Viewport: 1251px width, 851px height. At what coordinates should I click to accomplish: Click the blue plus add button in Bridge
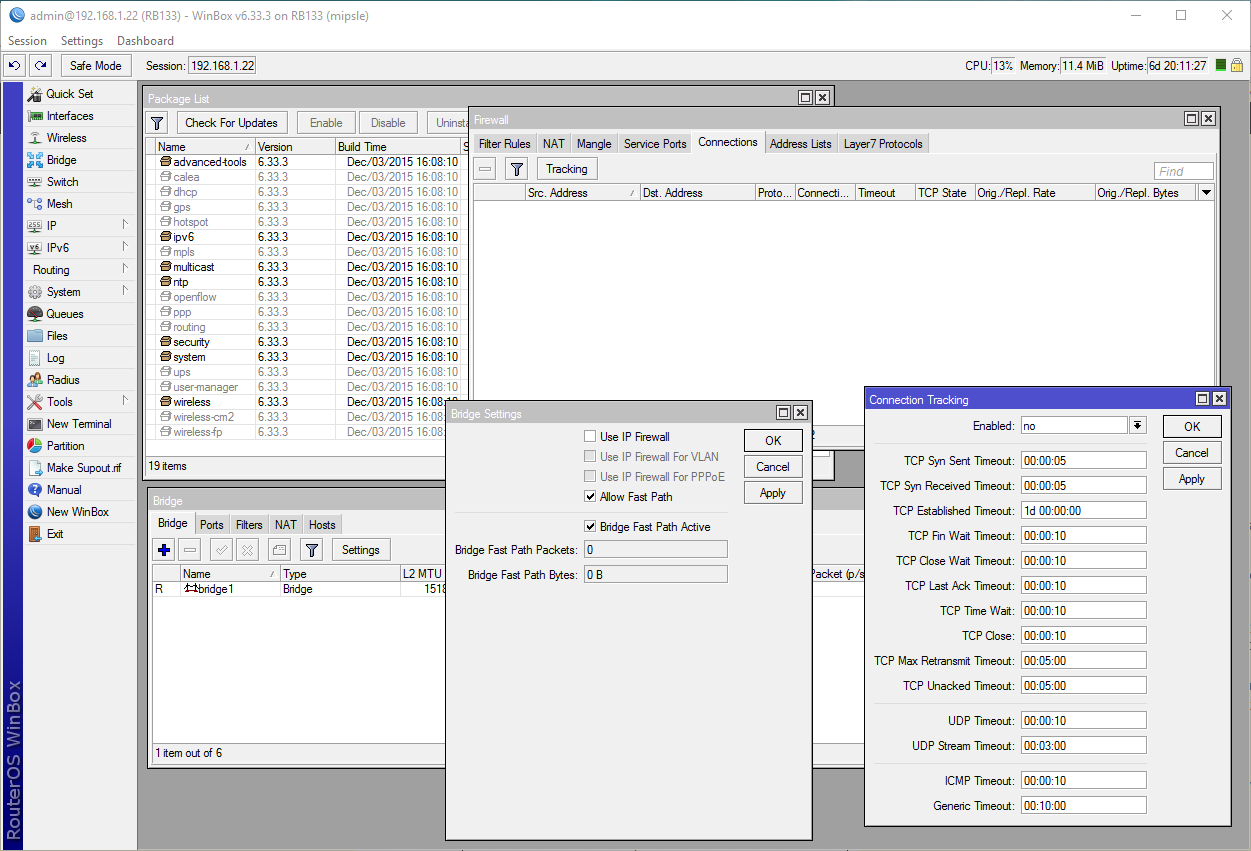coord(165,550)
